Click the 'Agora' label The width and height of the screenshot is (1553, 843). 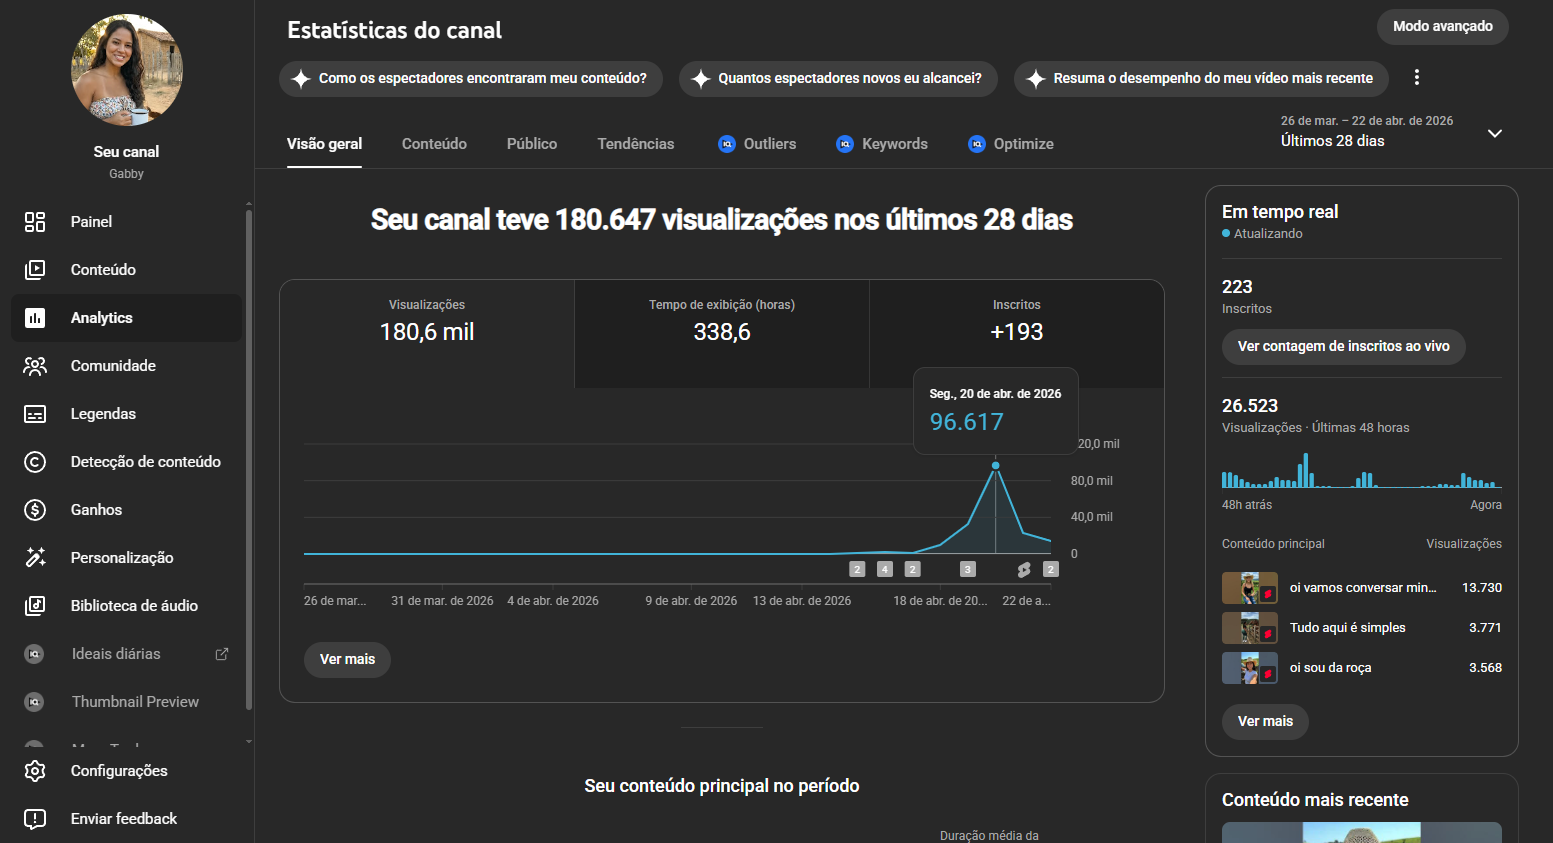1486,505
